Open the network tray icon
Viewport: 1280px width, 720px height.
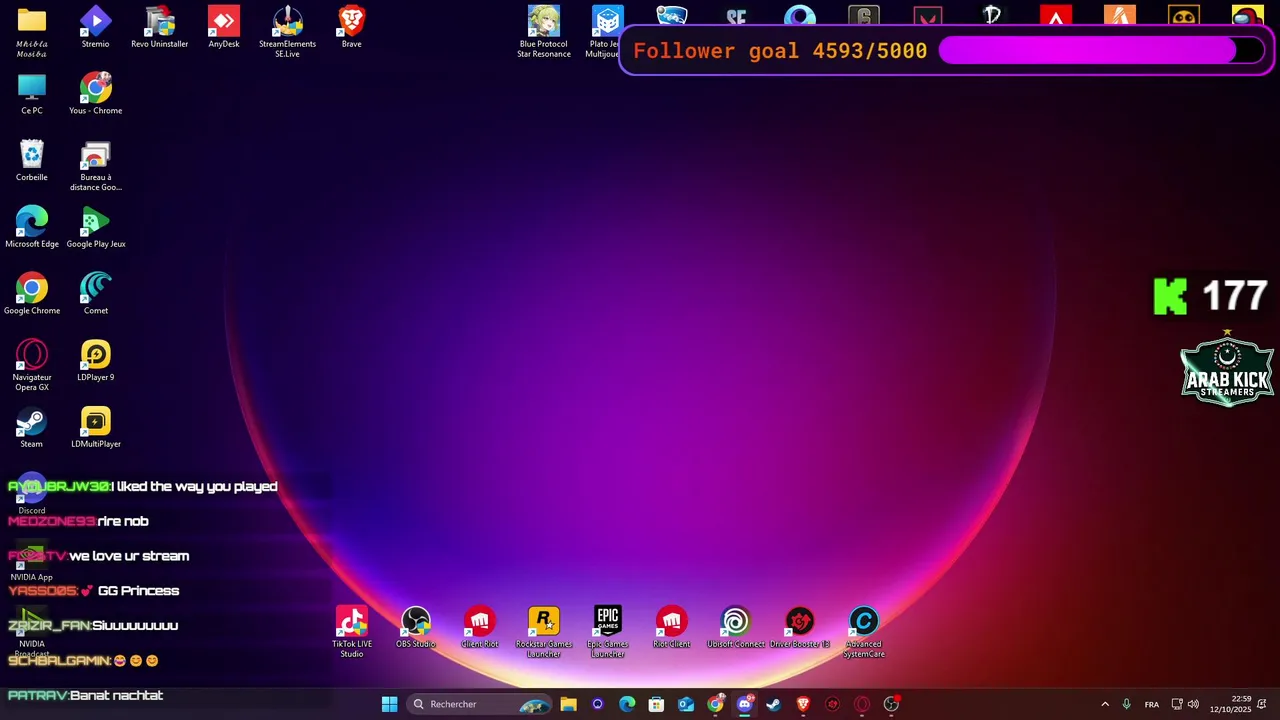point(1177,704)
